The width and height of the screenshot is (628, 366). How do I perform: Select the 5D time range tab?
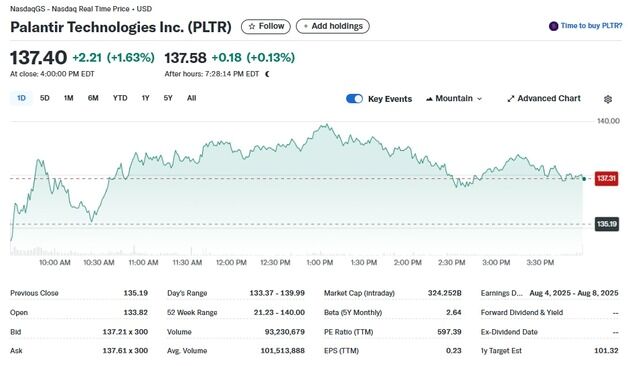pos(44,98)
